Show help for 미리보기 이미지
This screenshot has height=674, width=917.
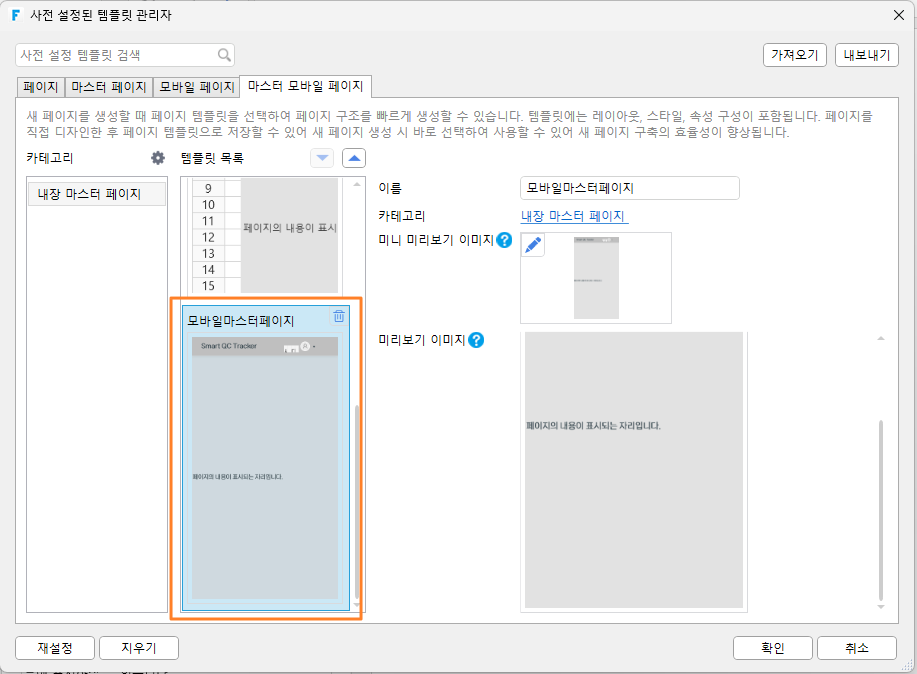click(477, 340)
